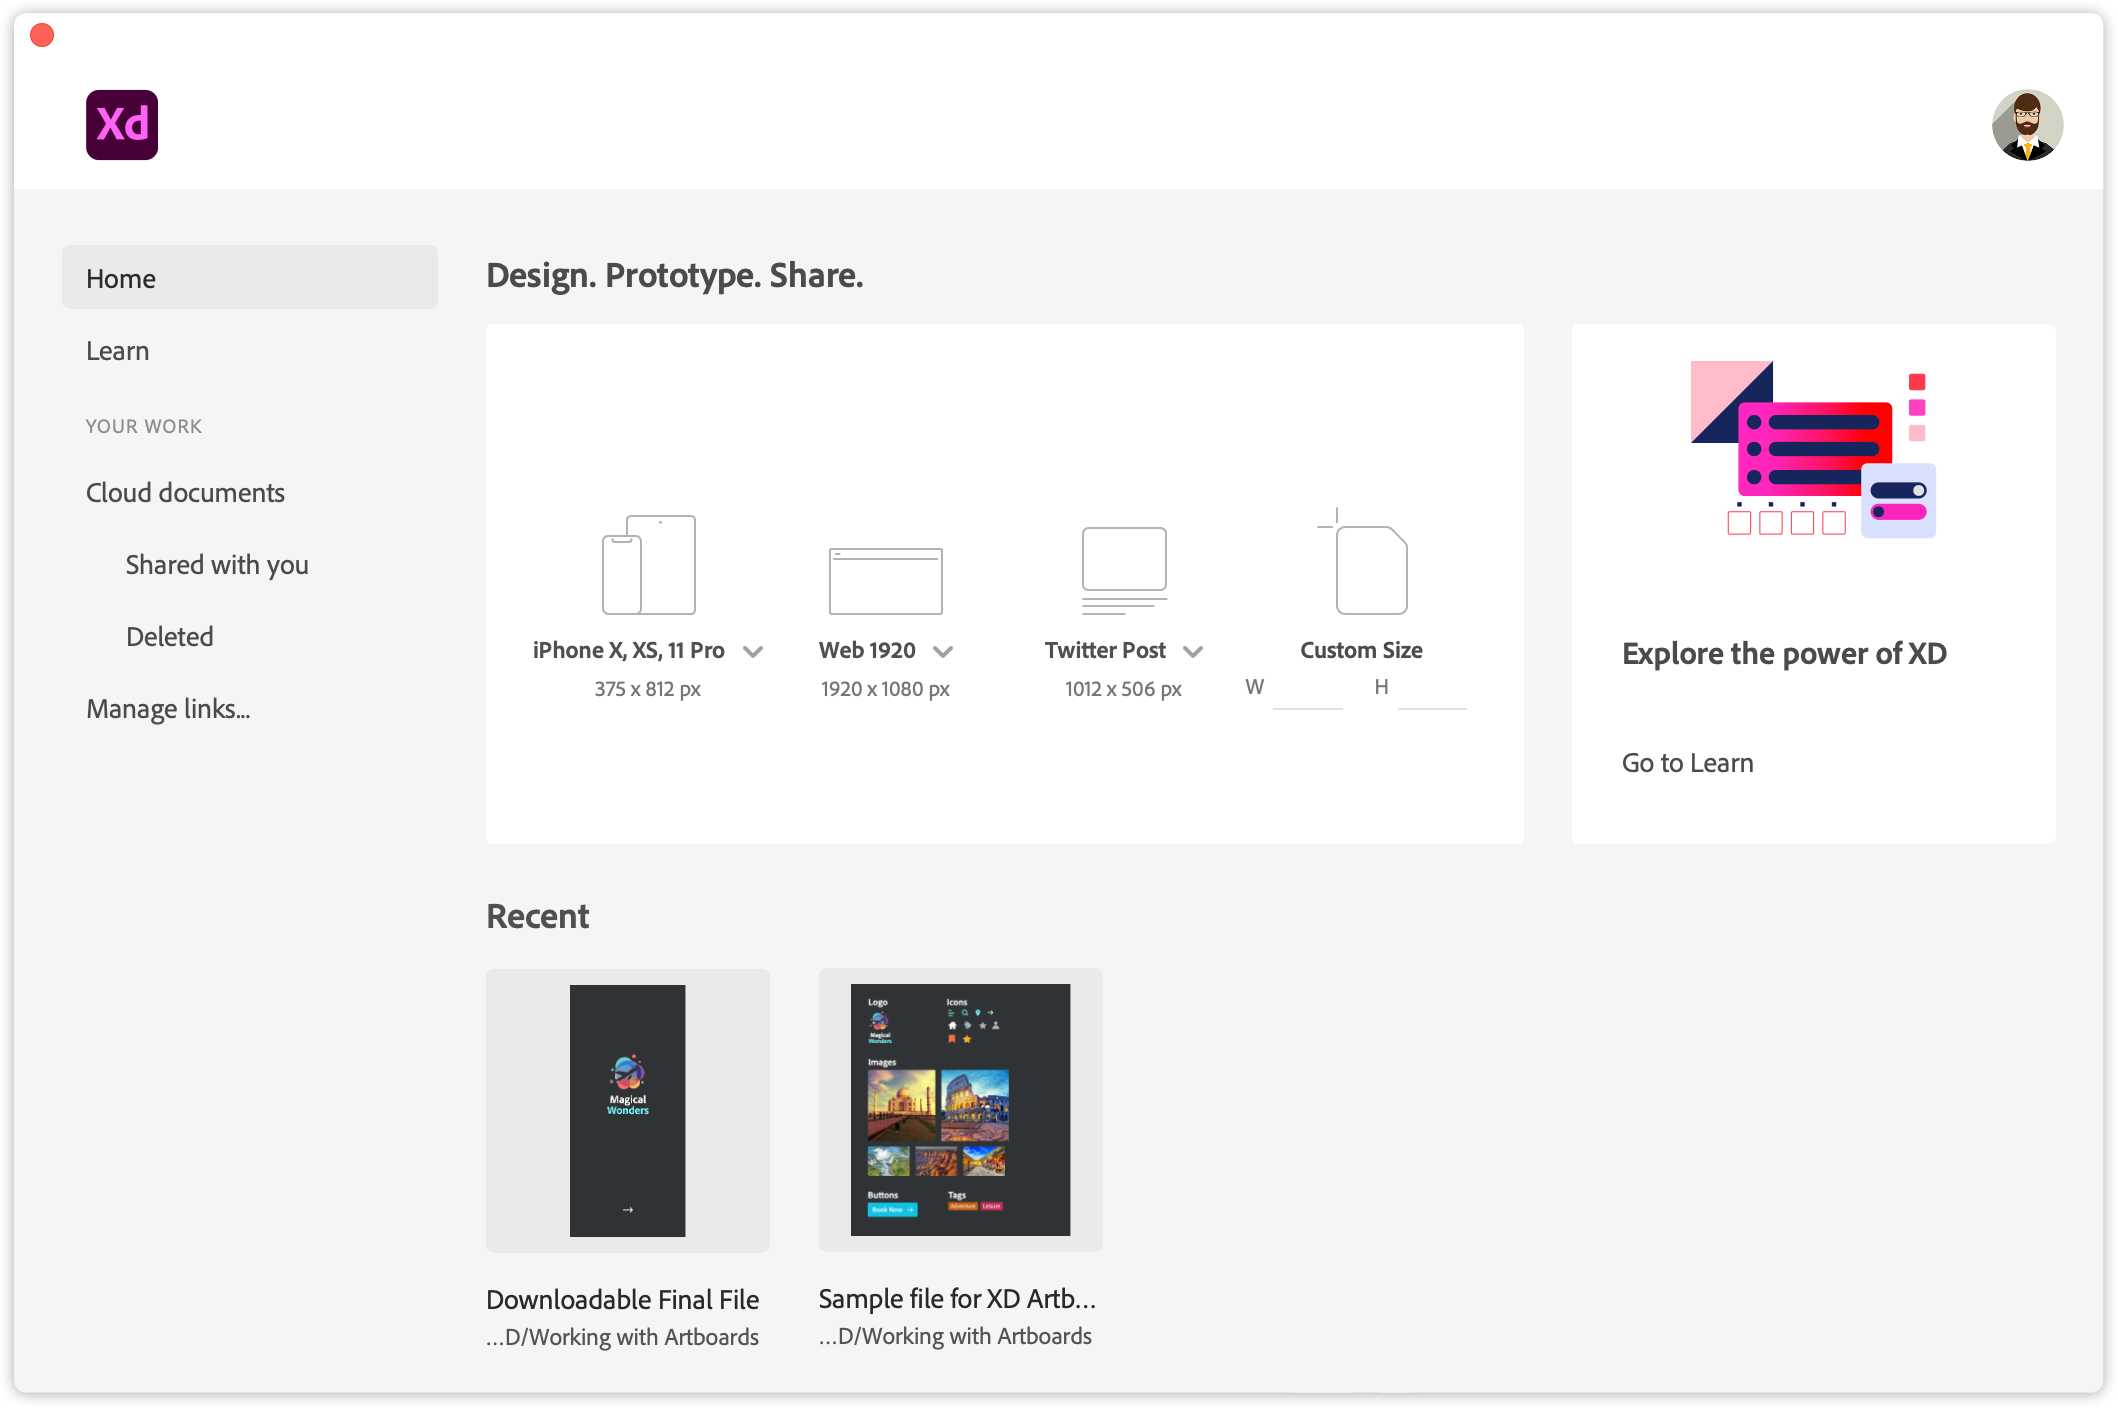Create a new iPhone X, XS, 11 Pro document
The image size is (2118, 1408).
648,565
